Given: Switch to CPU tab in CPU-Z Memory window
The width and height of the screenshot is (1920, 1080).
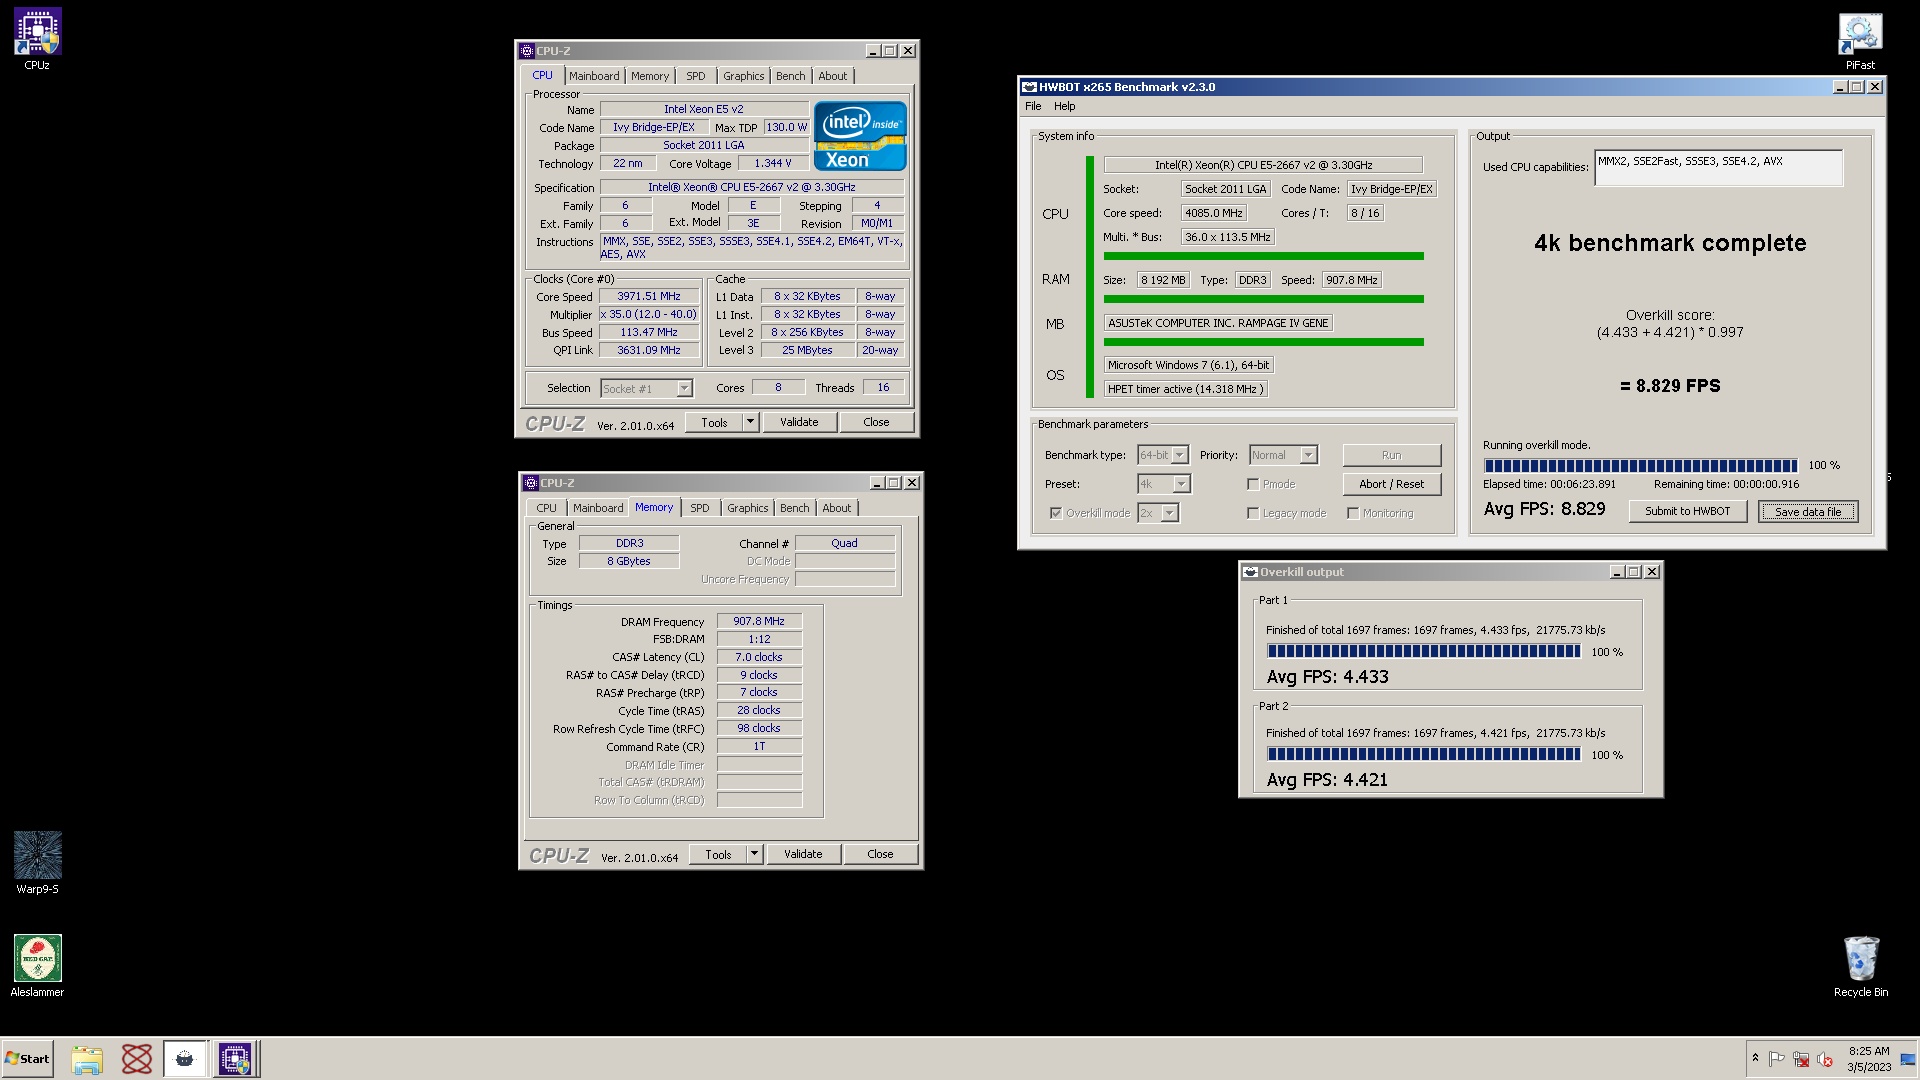Looking at the screenshot, I should 546,508.
